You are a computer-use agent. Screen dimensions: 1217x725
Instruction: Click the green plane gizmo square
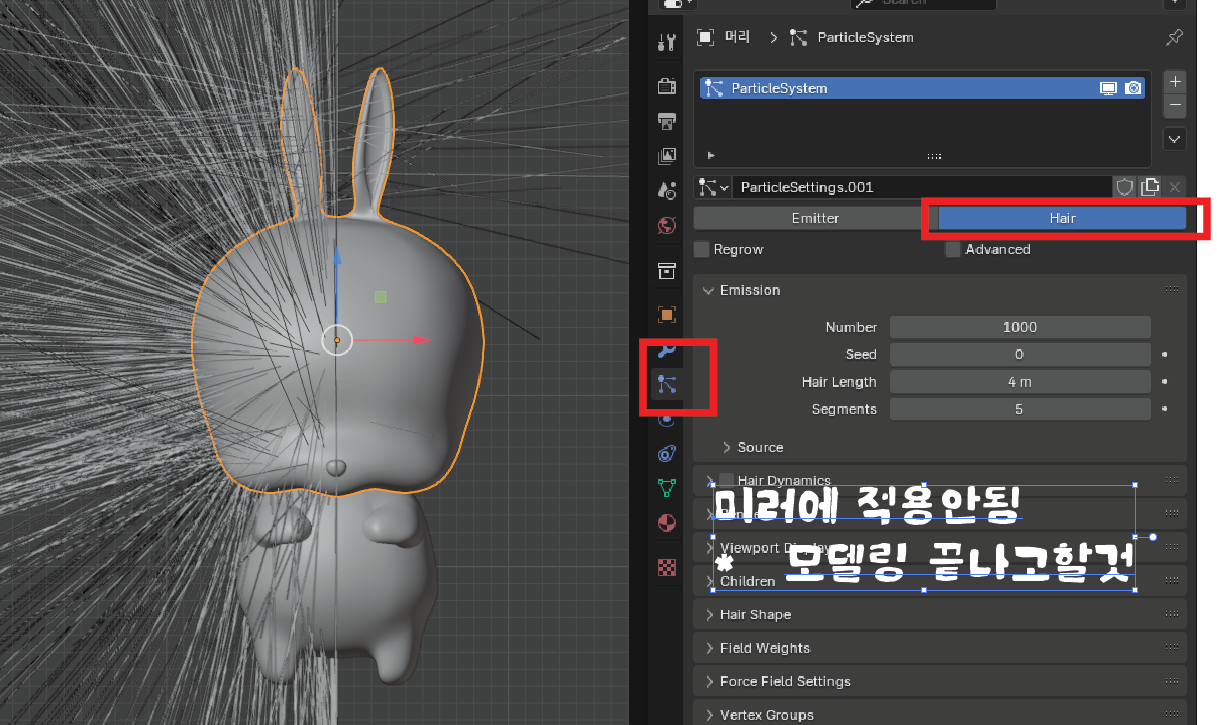click(x=380, y=297)
